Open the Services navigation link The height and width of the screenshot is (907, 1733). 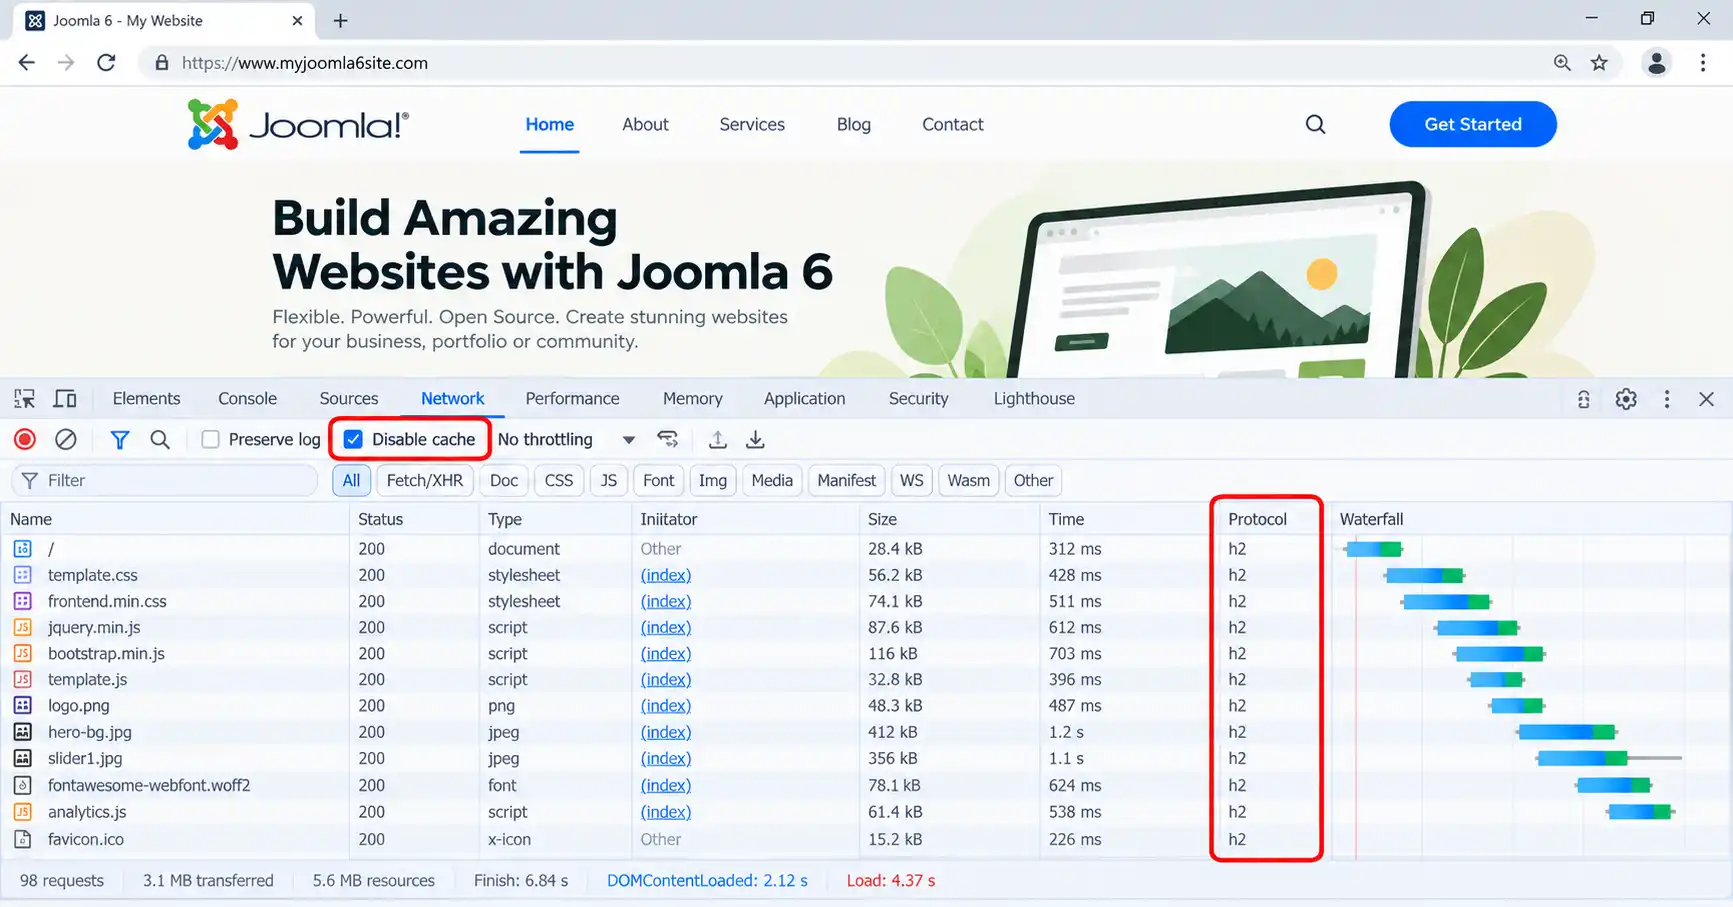(752, 124)
